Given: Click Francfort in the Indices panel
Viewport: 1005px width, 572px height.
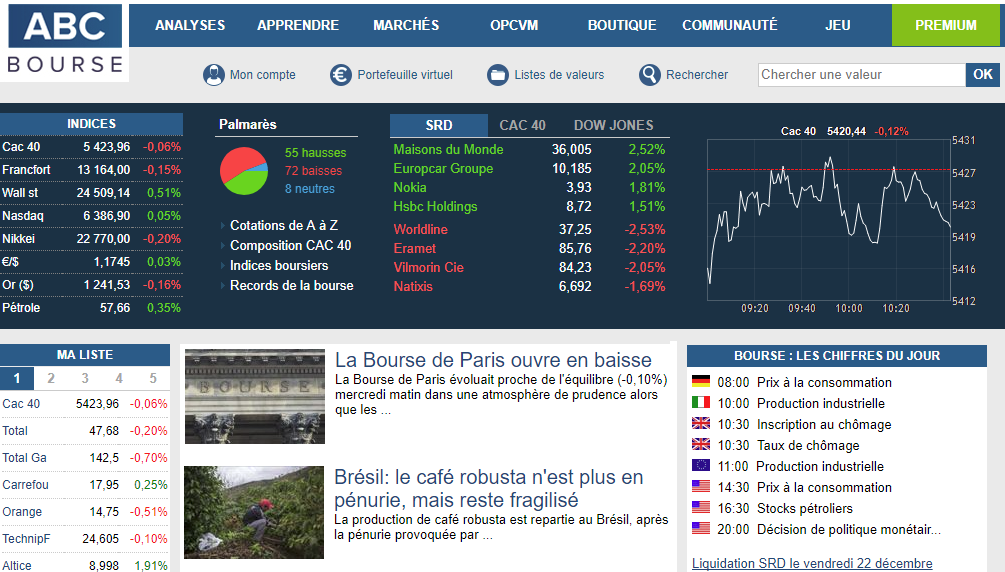Looking at the screenshot, I should pos(26,170).
